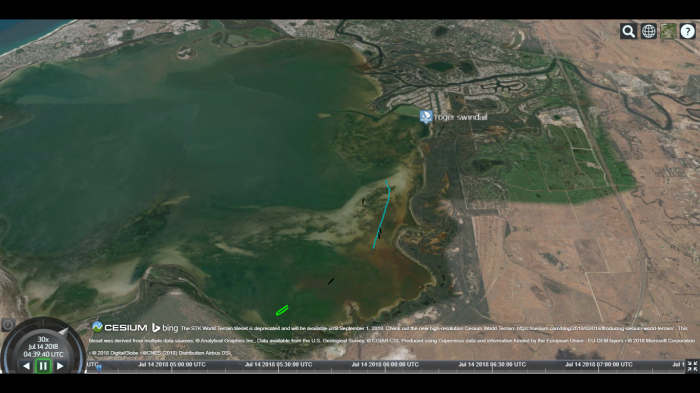Click the Cesium logo

[x=119, y=327]
